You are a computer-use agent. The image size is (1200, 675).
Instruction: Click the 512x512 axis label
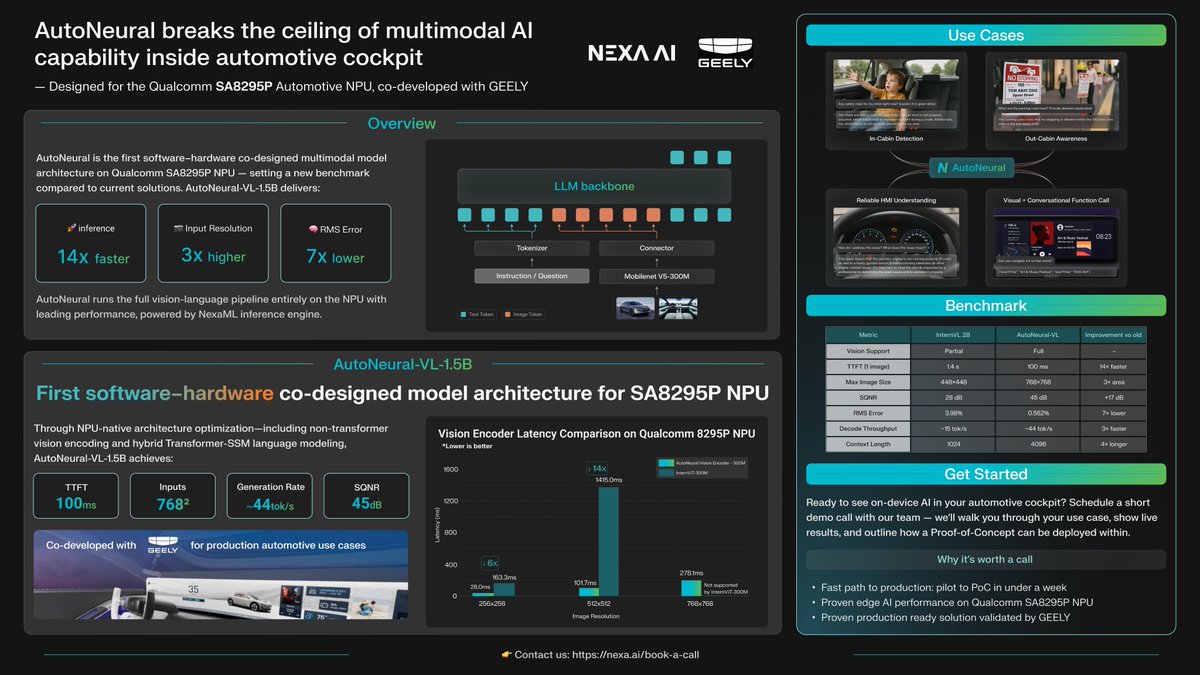pyautogui.click(x=600, y=605)
